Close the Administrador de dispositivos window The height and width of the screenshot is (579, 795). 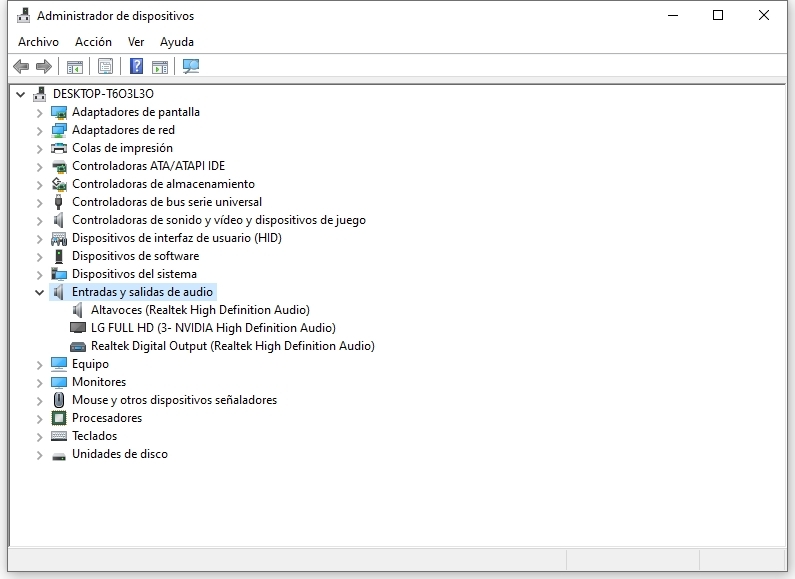click(764, 16)
